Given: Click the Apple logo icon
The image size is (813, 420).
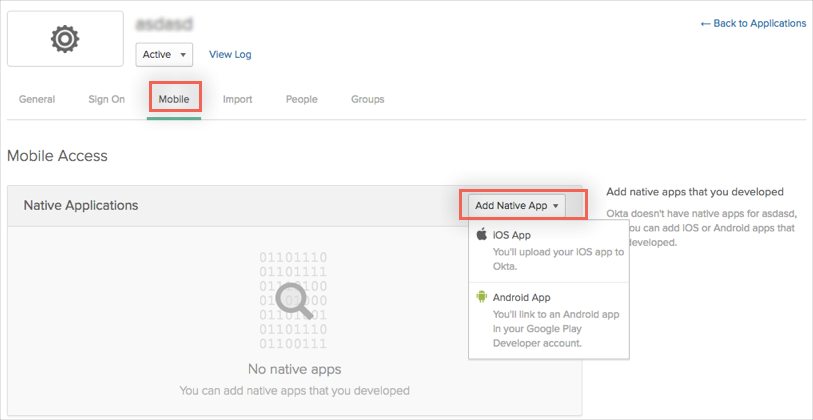Looking at the screenshot, I should [481, 235].
